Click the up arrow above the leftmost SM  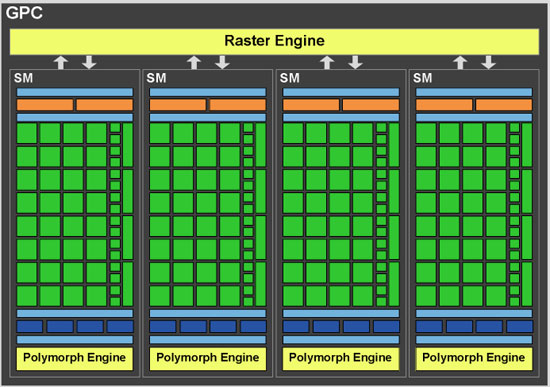click(61, 62)
